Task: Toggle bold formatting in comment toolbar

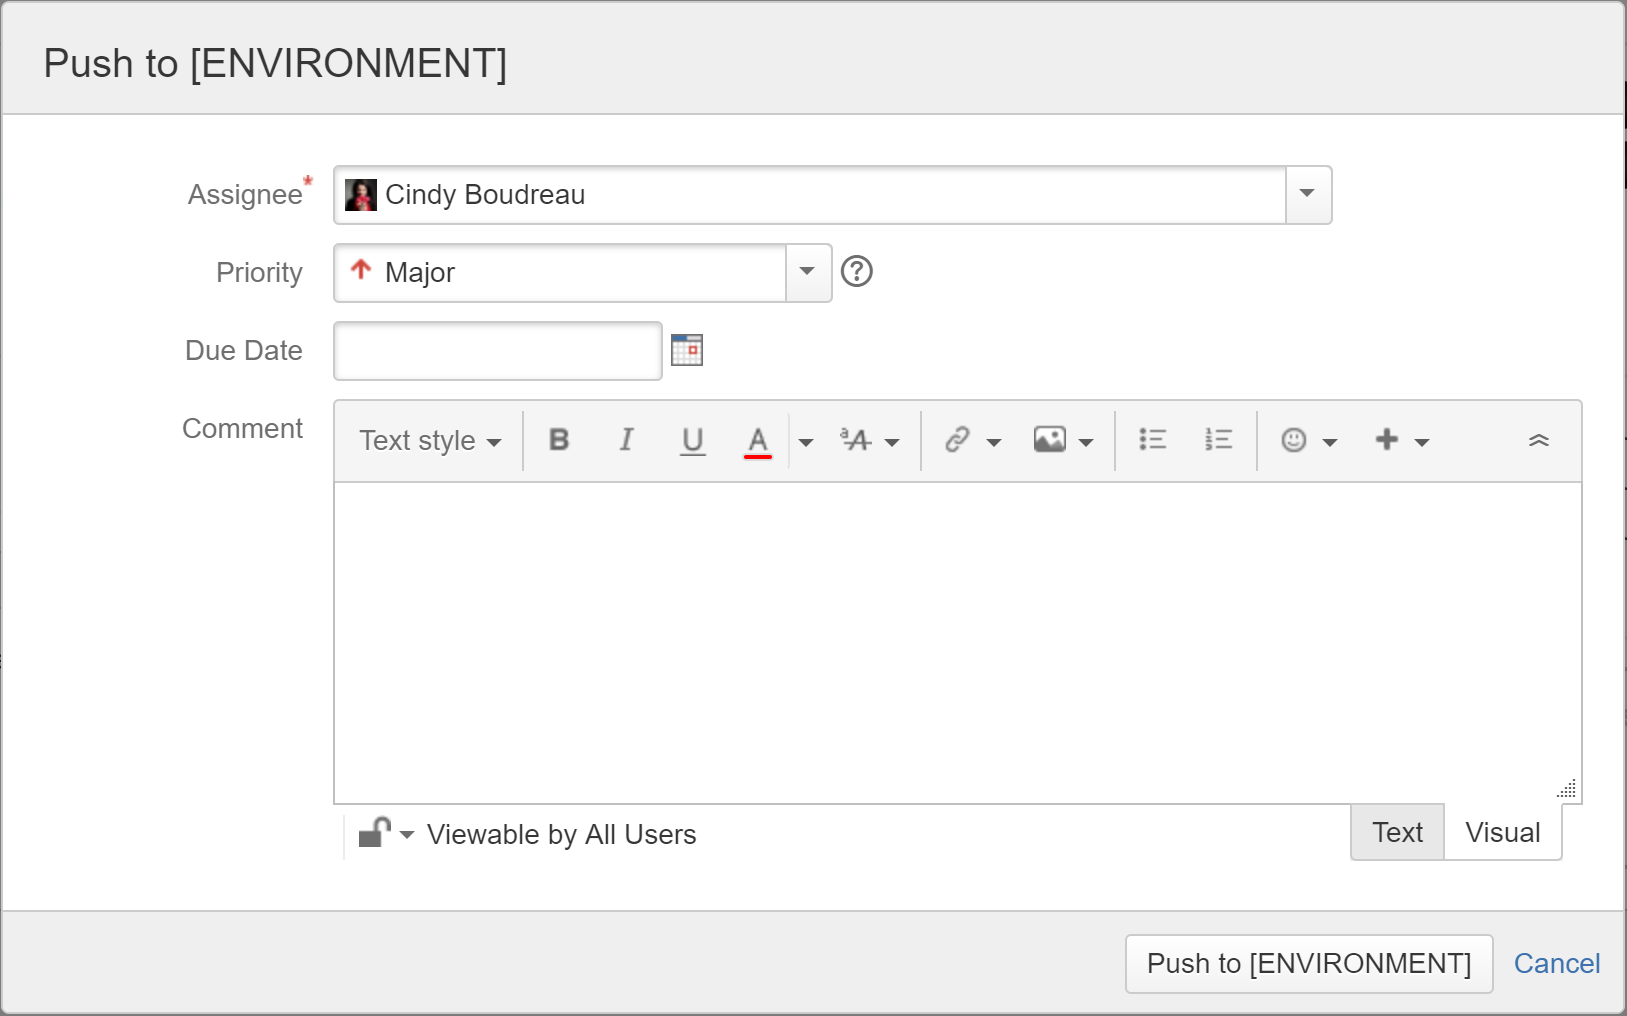Action: pos(559,440)
